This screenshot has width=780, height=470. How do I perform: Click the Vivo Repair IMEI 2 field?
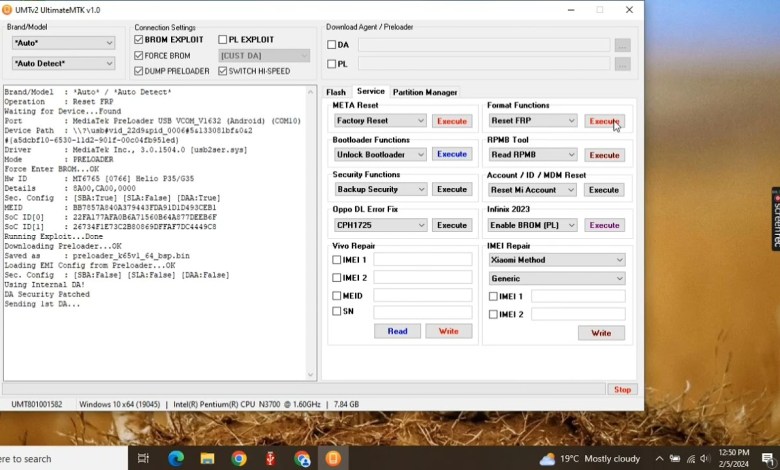(422, 277)
